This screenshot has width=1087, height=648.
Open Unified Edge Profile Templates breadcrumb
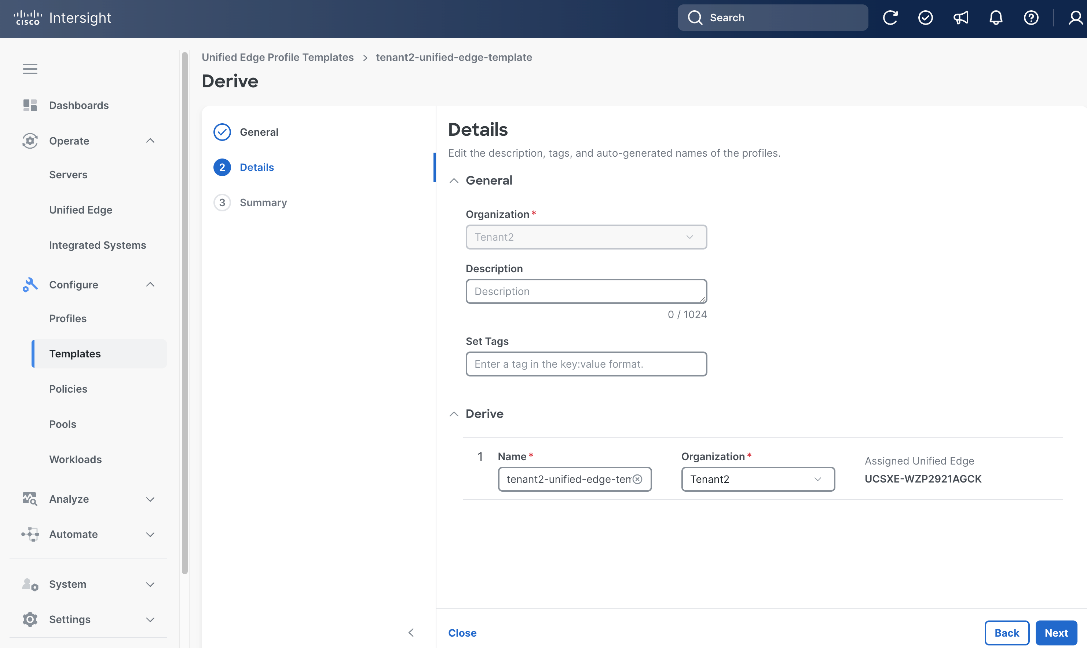click(x=277, y=58)
